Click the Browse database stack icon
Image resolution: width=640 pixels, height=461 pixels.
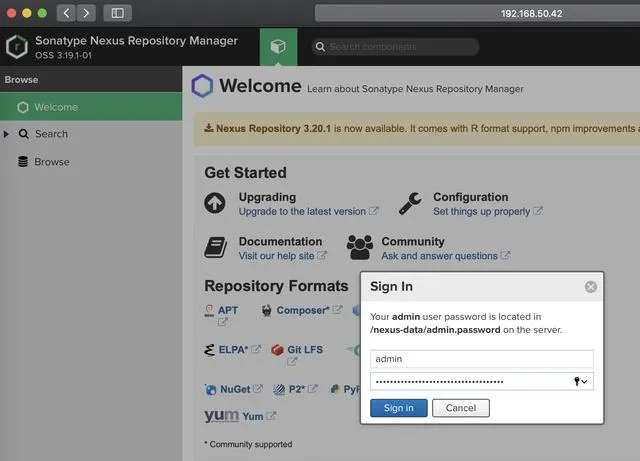[x=23, y=162]
